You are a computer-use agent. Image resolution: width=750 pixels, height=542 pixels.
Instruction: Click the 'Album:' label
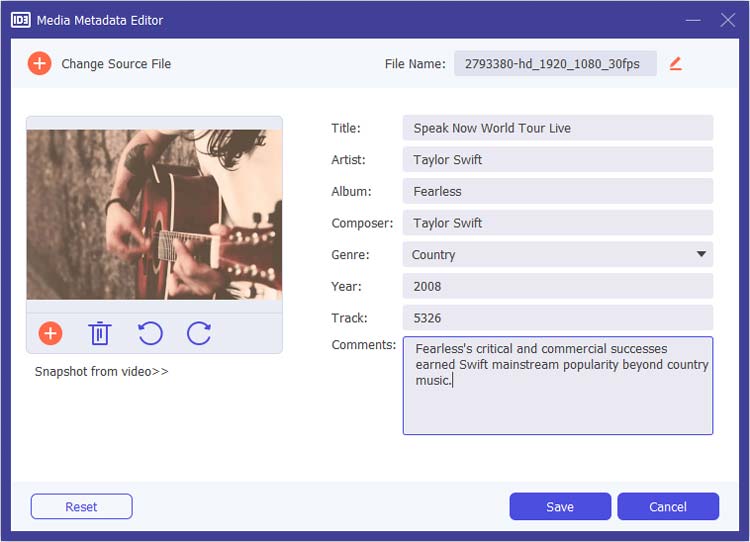[x=351, y=191]
